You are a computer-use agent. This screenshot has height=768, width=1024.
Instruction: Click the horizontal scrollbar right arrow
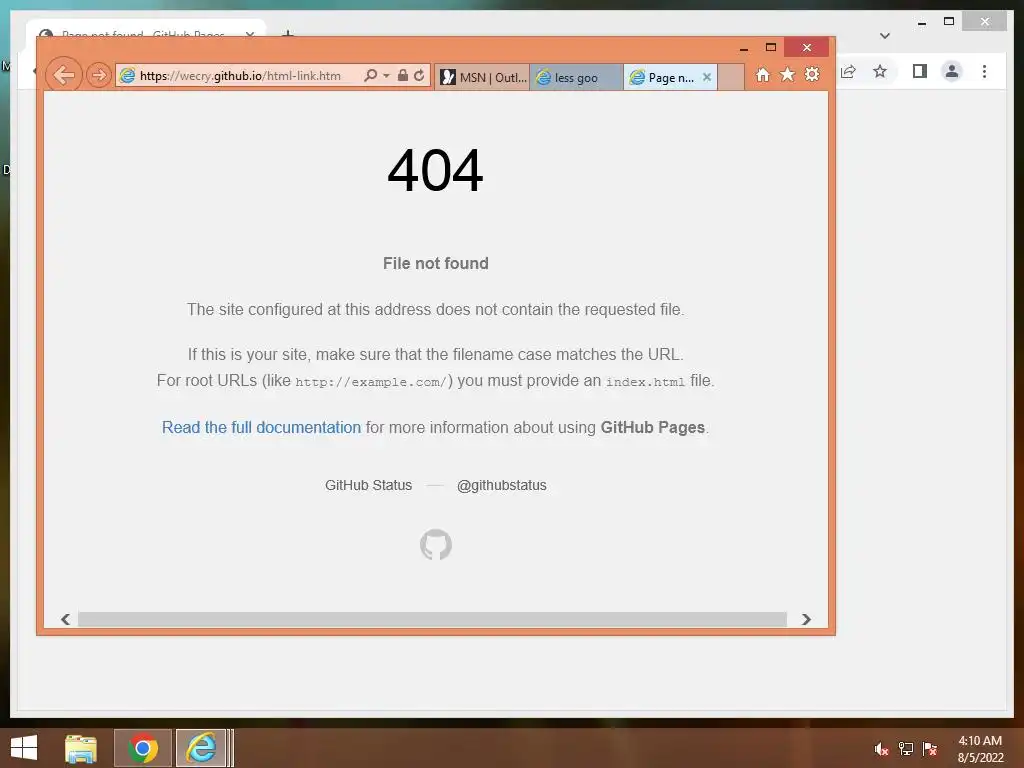807,619
